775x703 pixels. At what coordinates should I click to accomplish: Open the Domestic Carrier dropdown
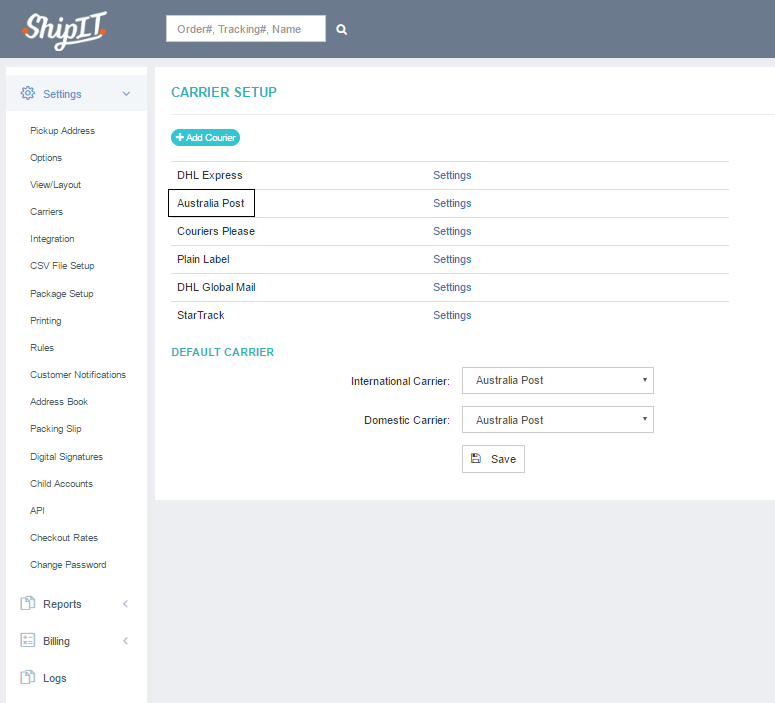click(x=558, y=420)
